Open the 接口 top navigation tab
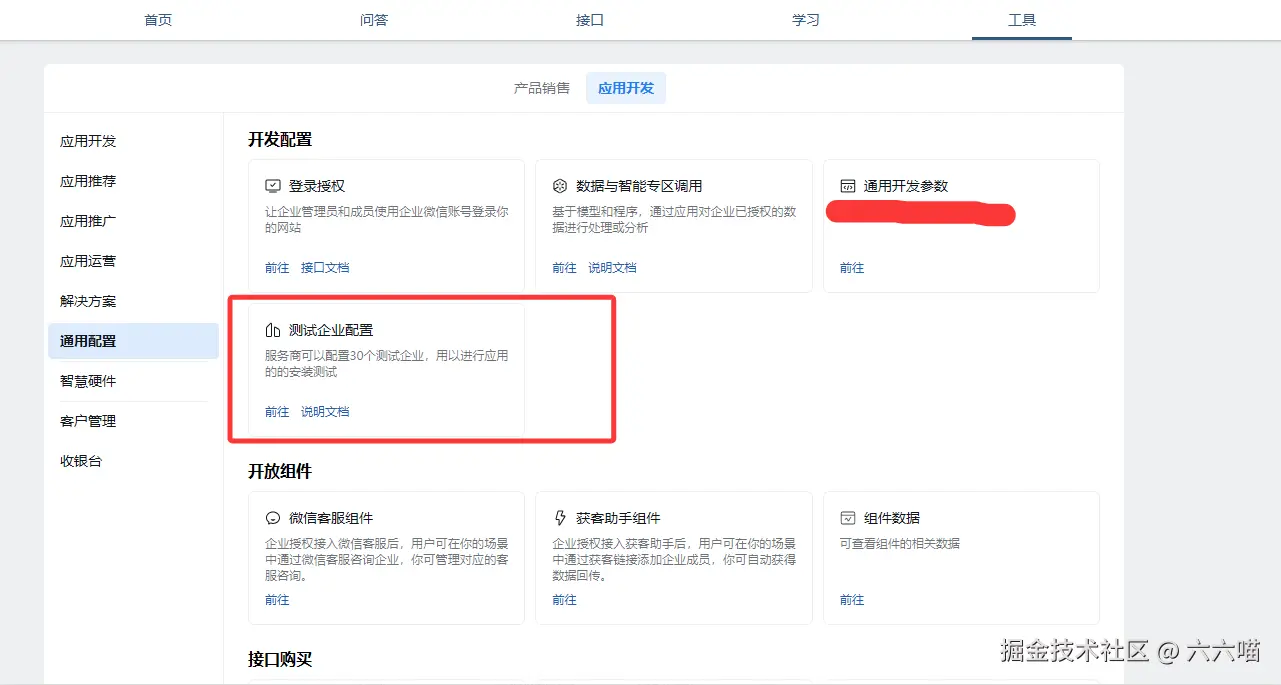This screenshot has width=1281, height=685. (590, 20)
